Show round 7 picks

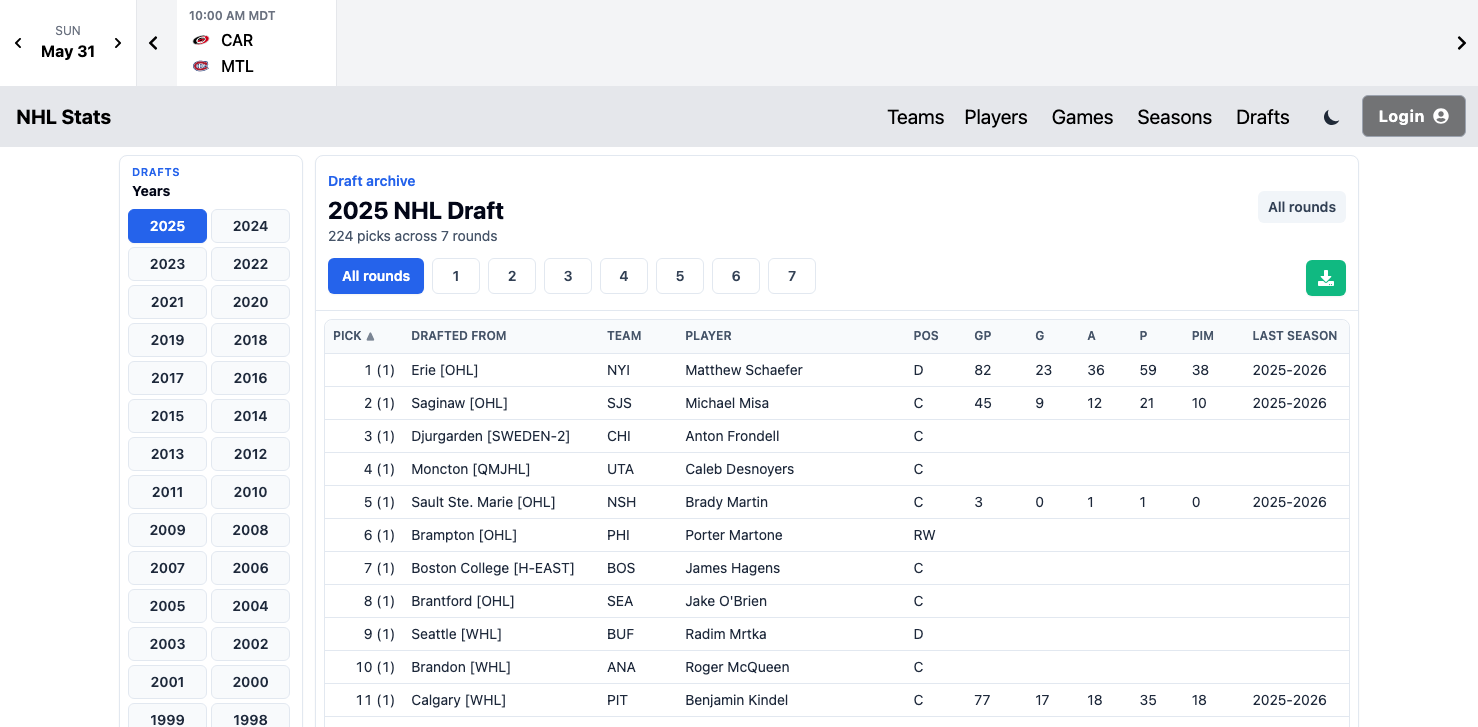click(x=792, y=276)
